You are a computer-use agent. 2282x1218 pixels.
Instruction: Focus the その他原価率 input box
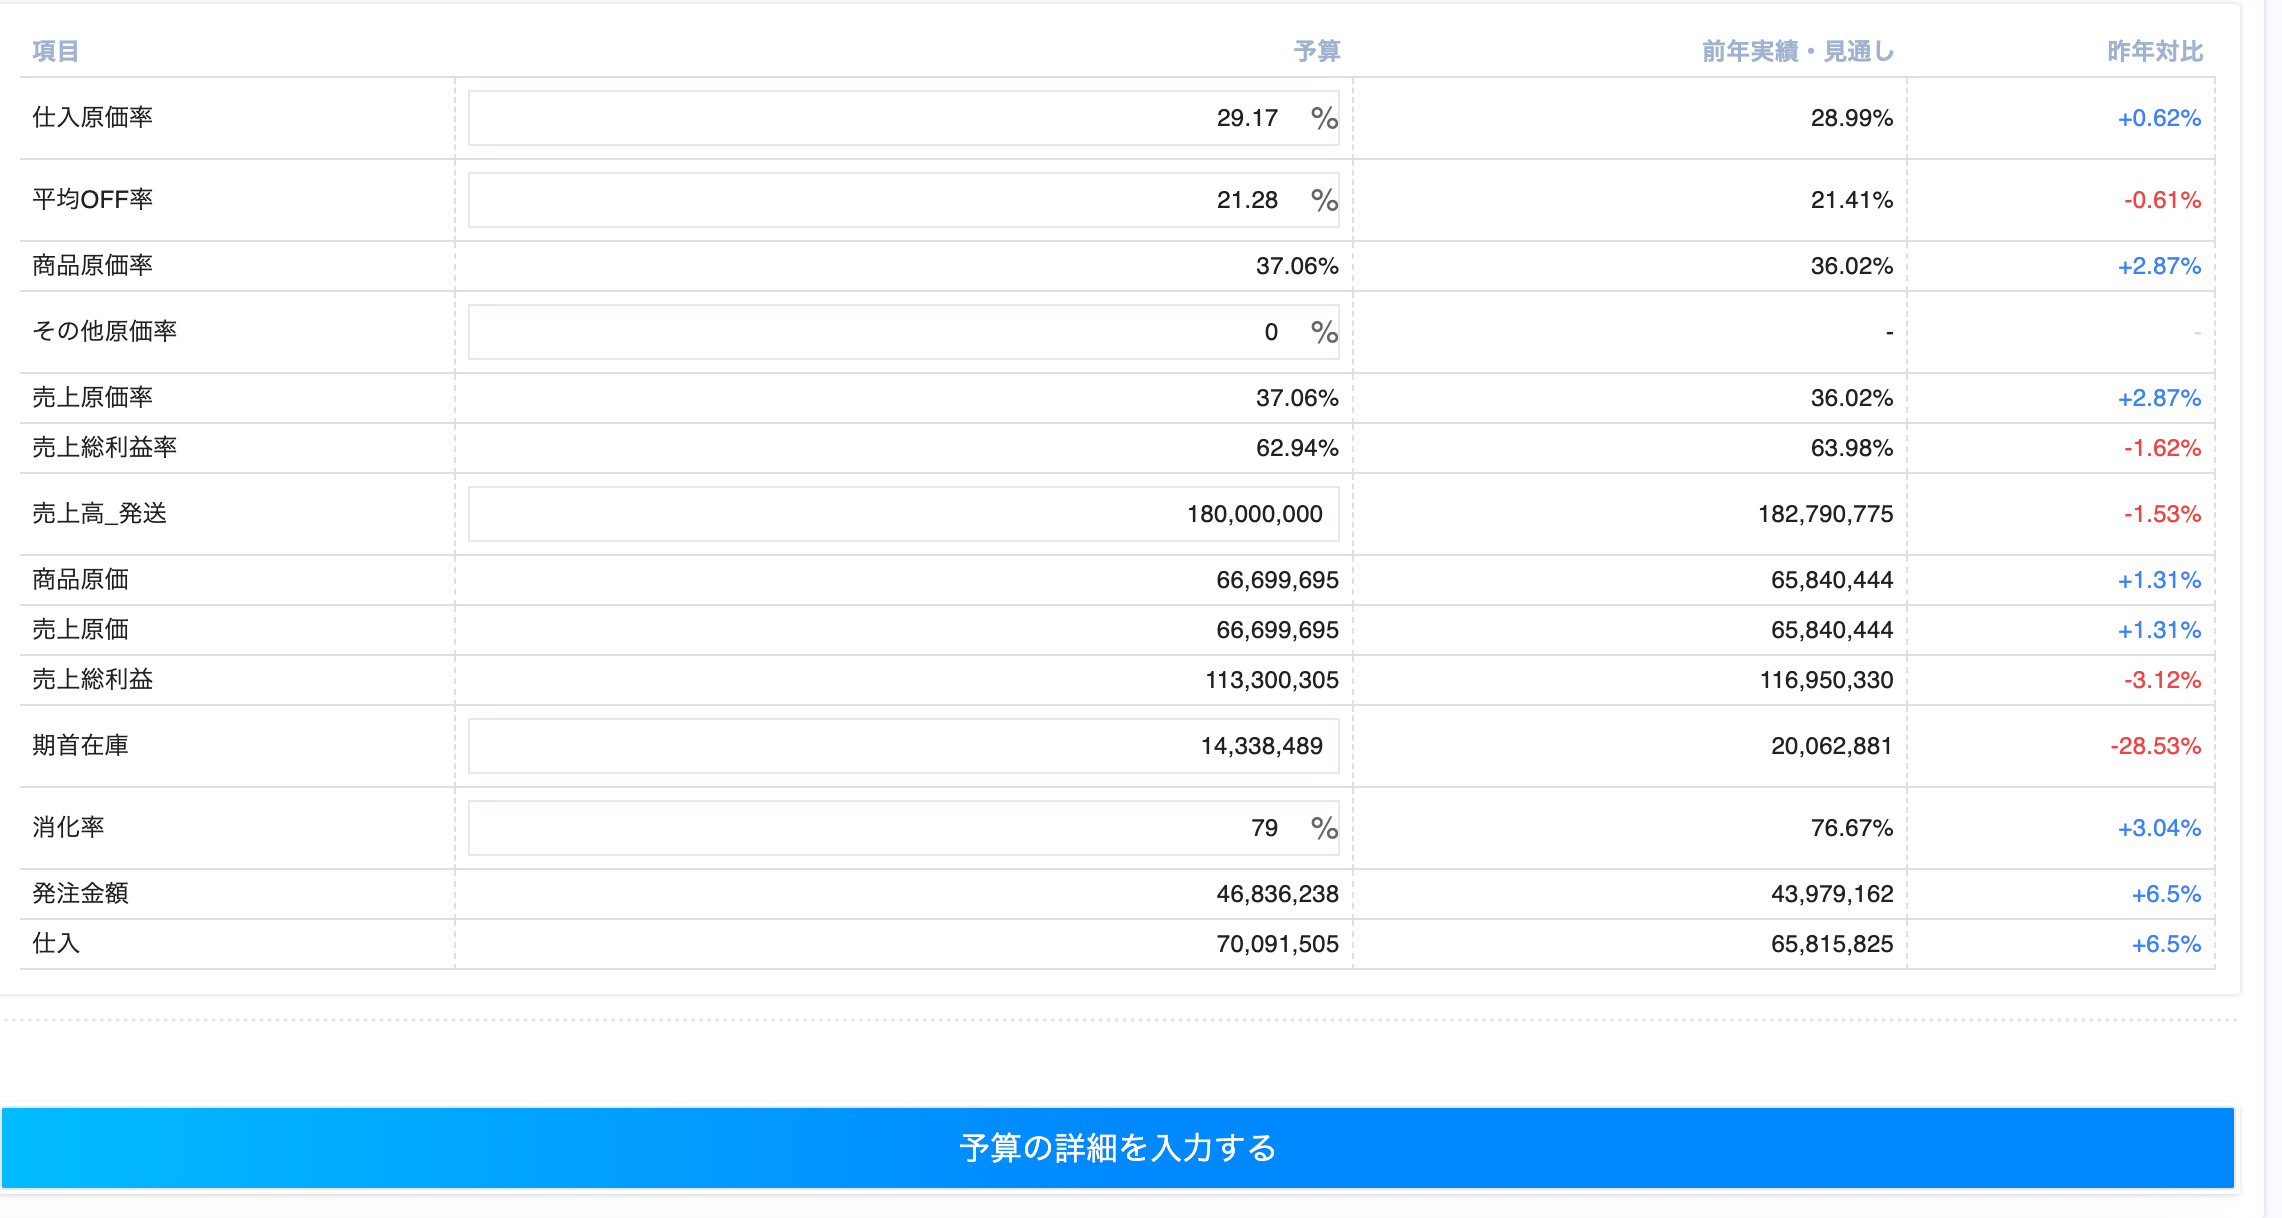(902, 332)
